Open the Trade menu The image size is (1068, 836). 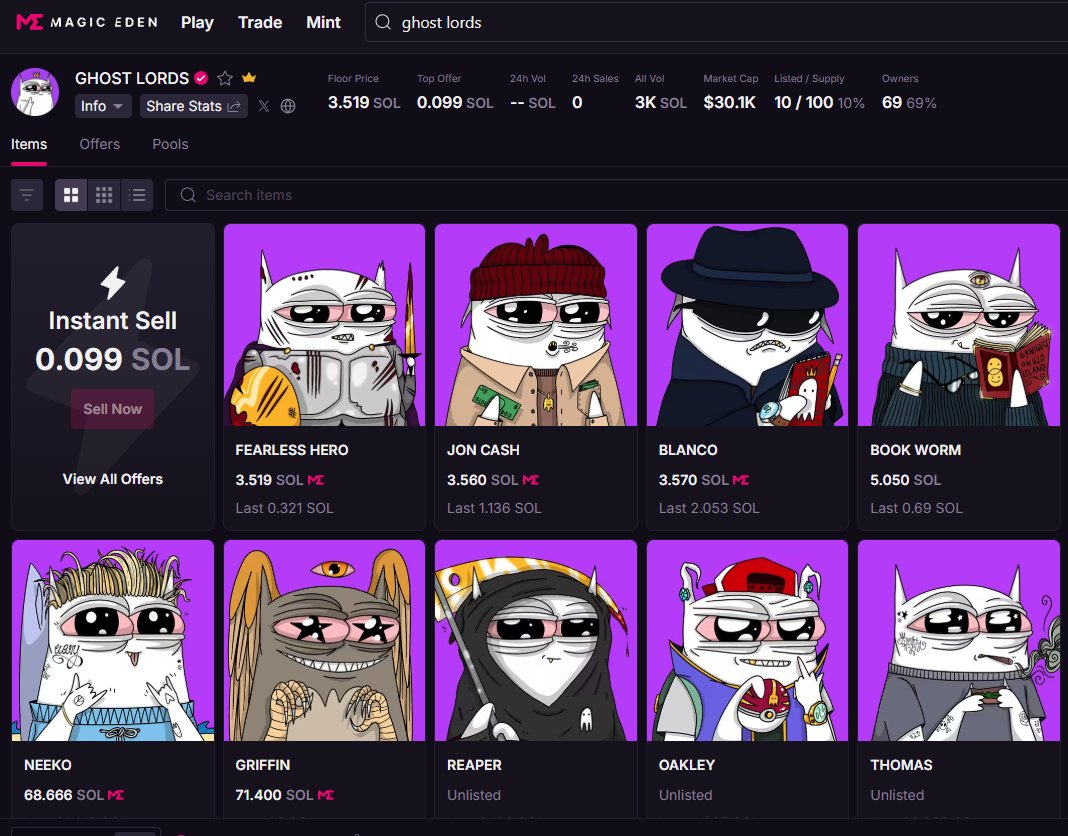pos(260,22)
